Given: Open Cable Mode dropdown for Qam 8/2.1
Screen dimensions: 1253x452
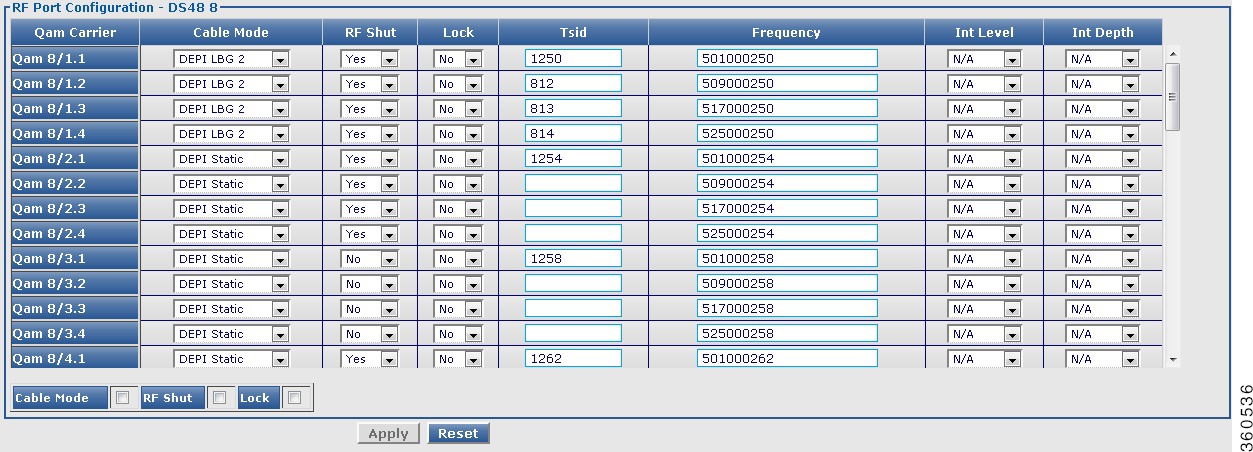Looking at the screenshot, I should pos(231,159).
